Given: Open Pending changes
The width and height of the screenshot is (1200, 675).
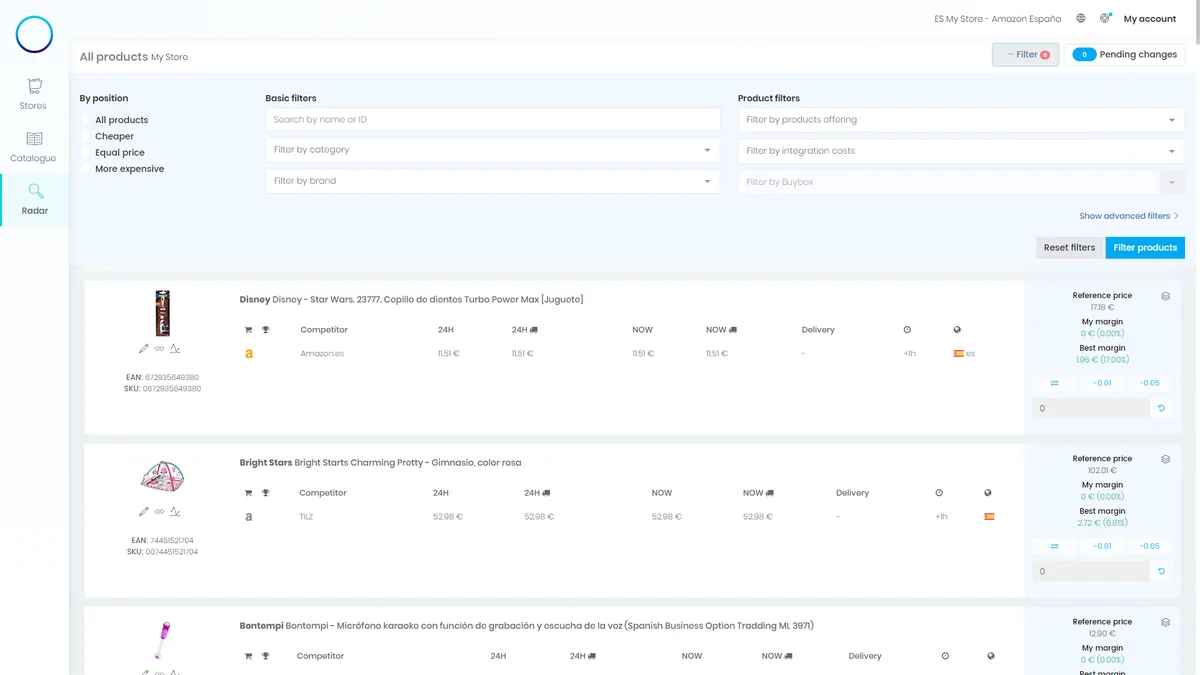Looking at the screenshot, I should coord(1125,55).
